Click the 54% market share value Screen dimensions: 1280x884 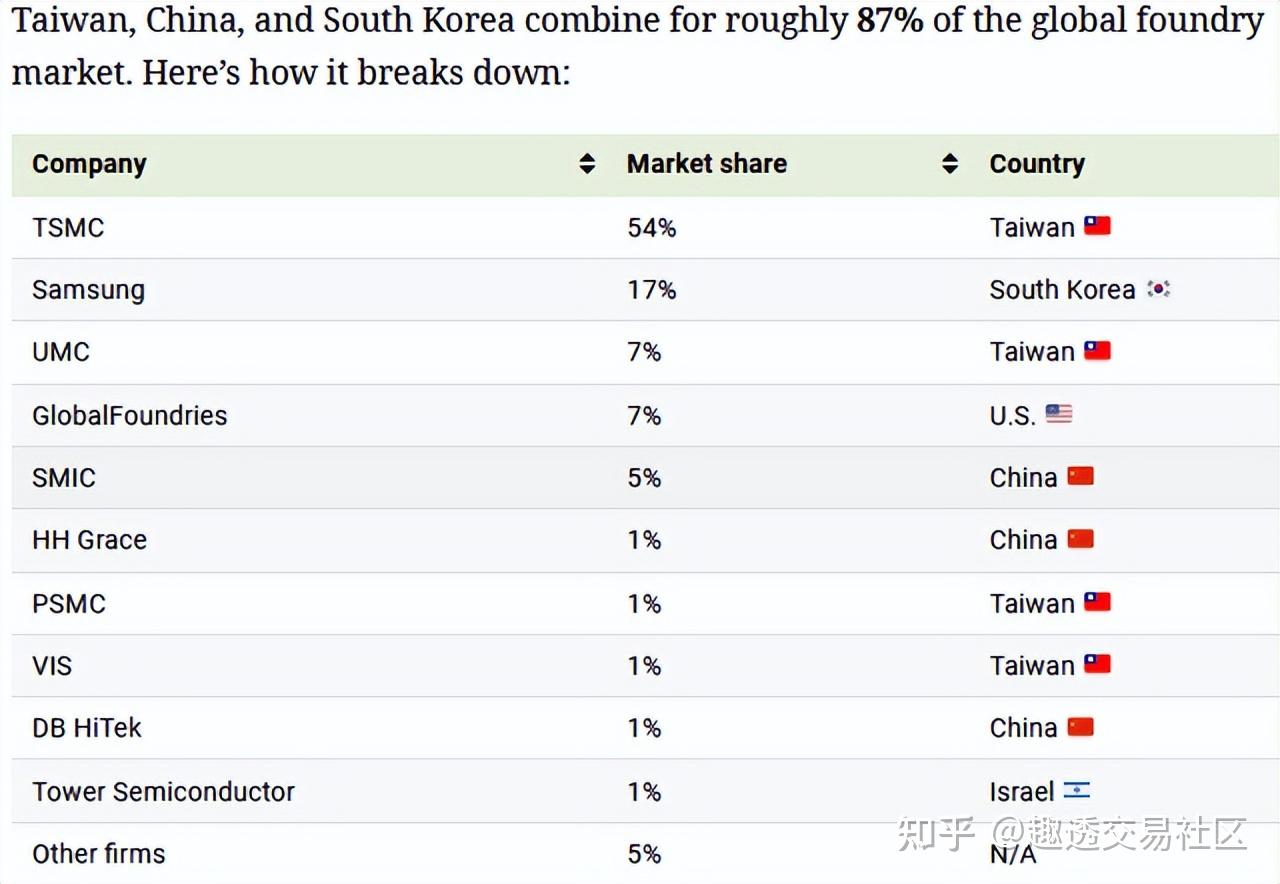pyautogui.click(x=651, y=228)
